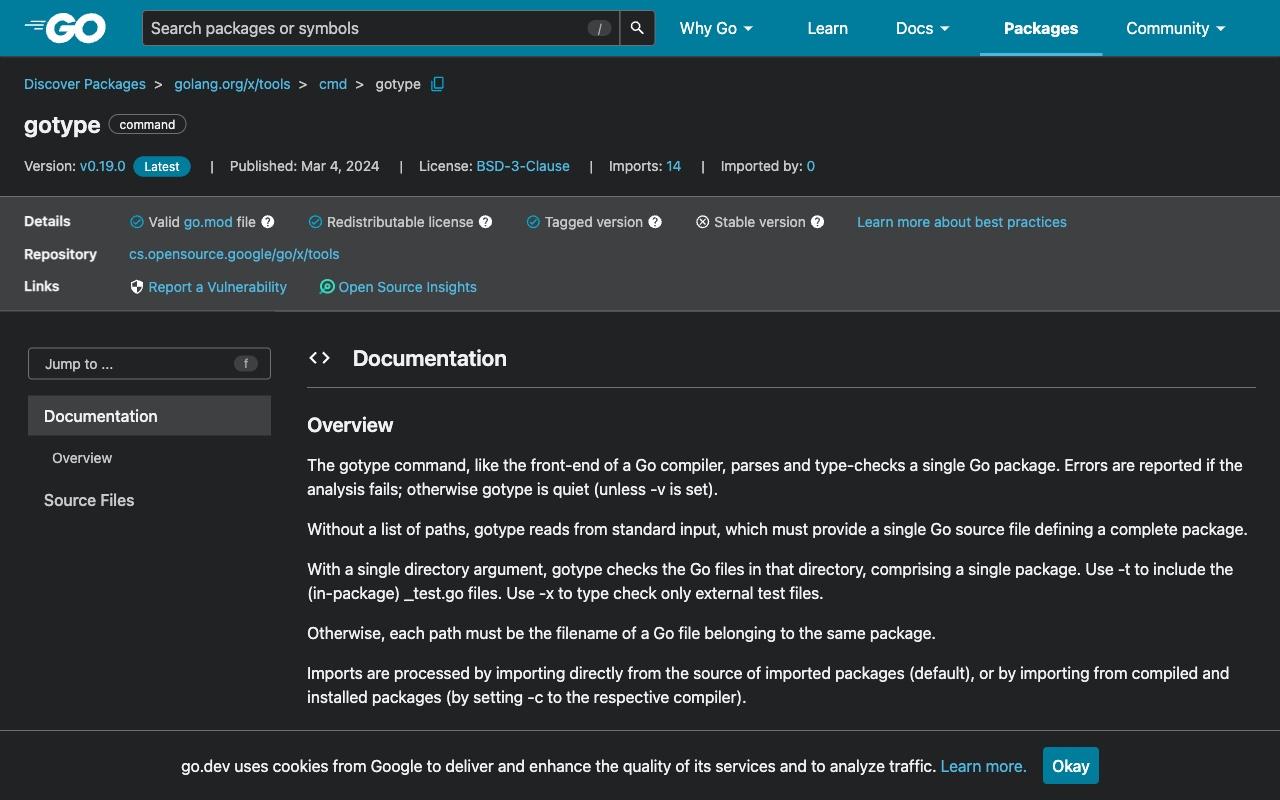
Task: Open Report a Vulnerability link
Action: [x=217, y=287]
